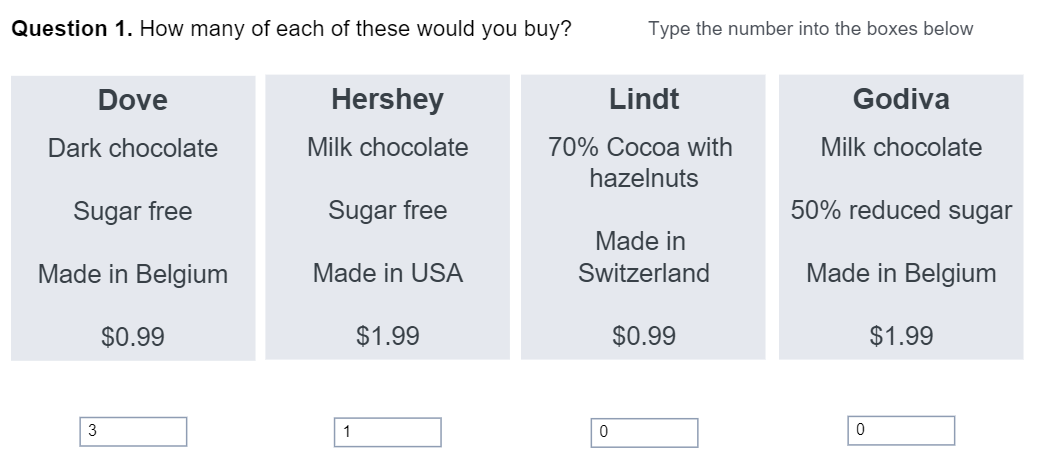Click '70% Cocoa with hazelnuts' description

(640, 163)
